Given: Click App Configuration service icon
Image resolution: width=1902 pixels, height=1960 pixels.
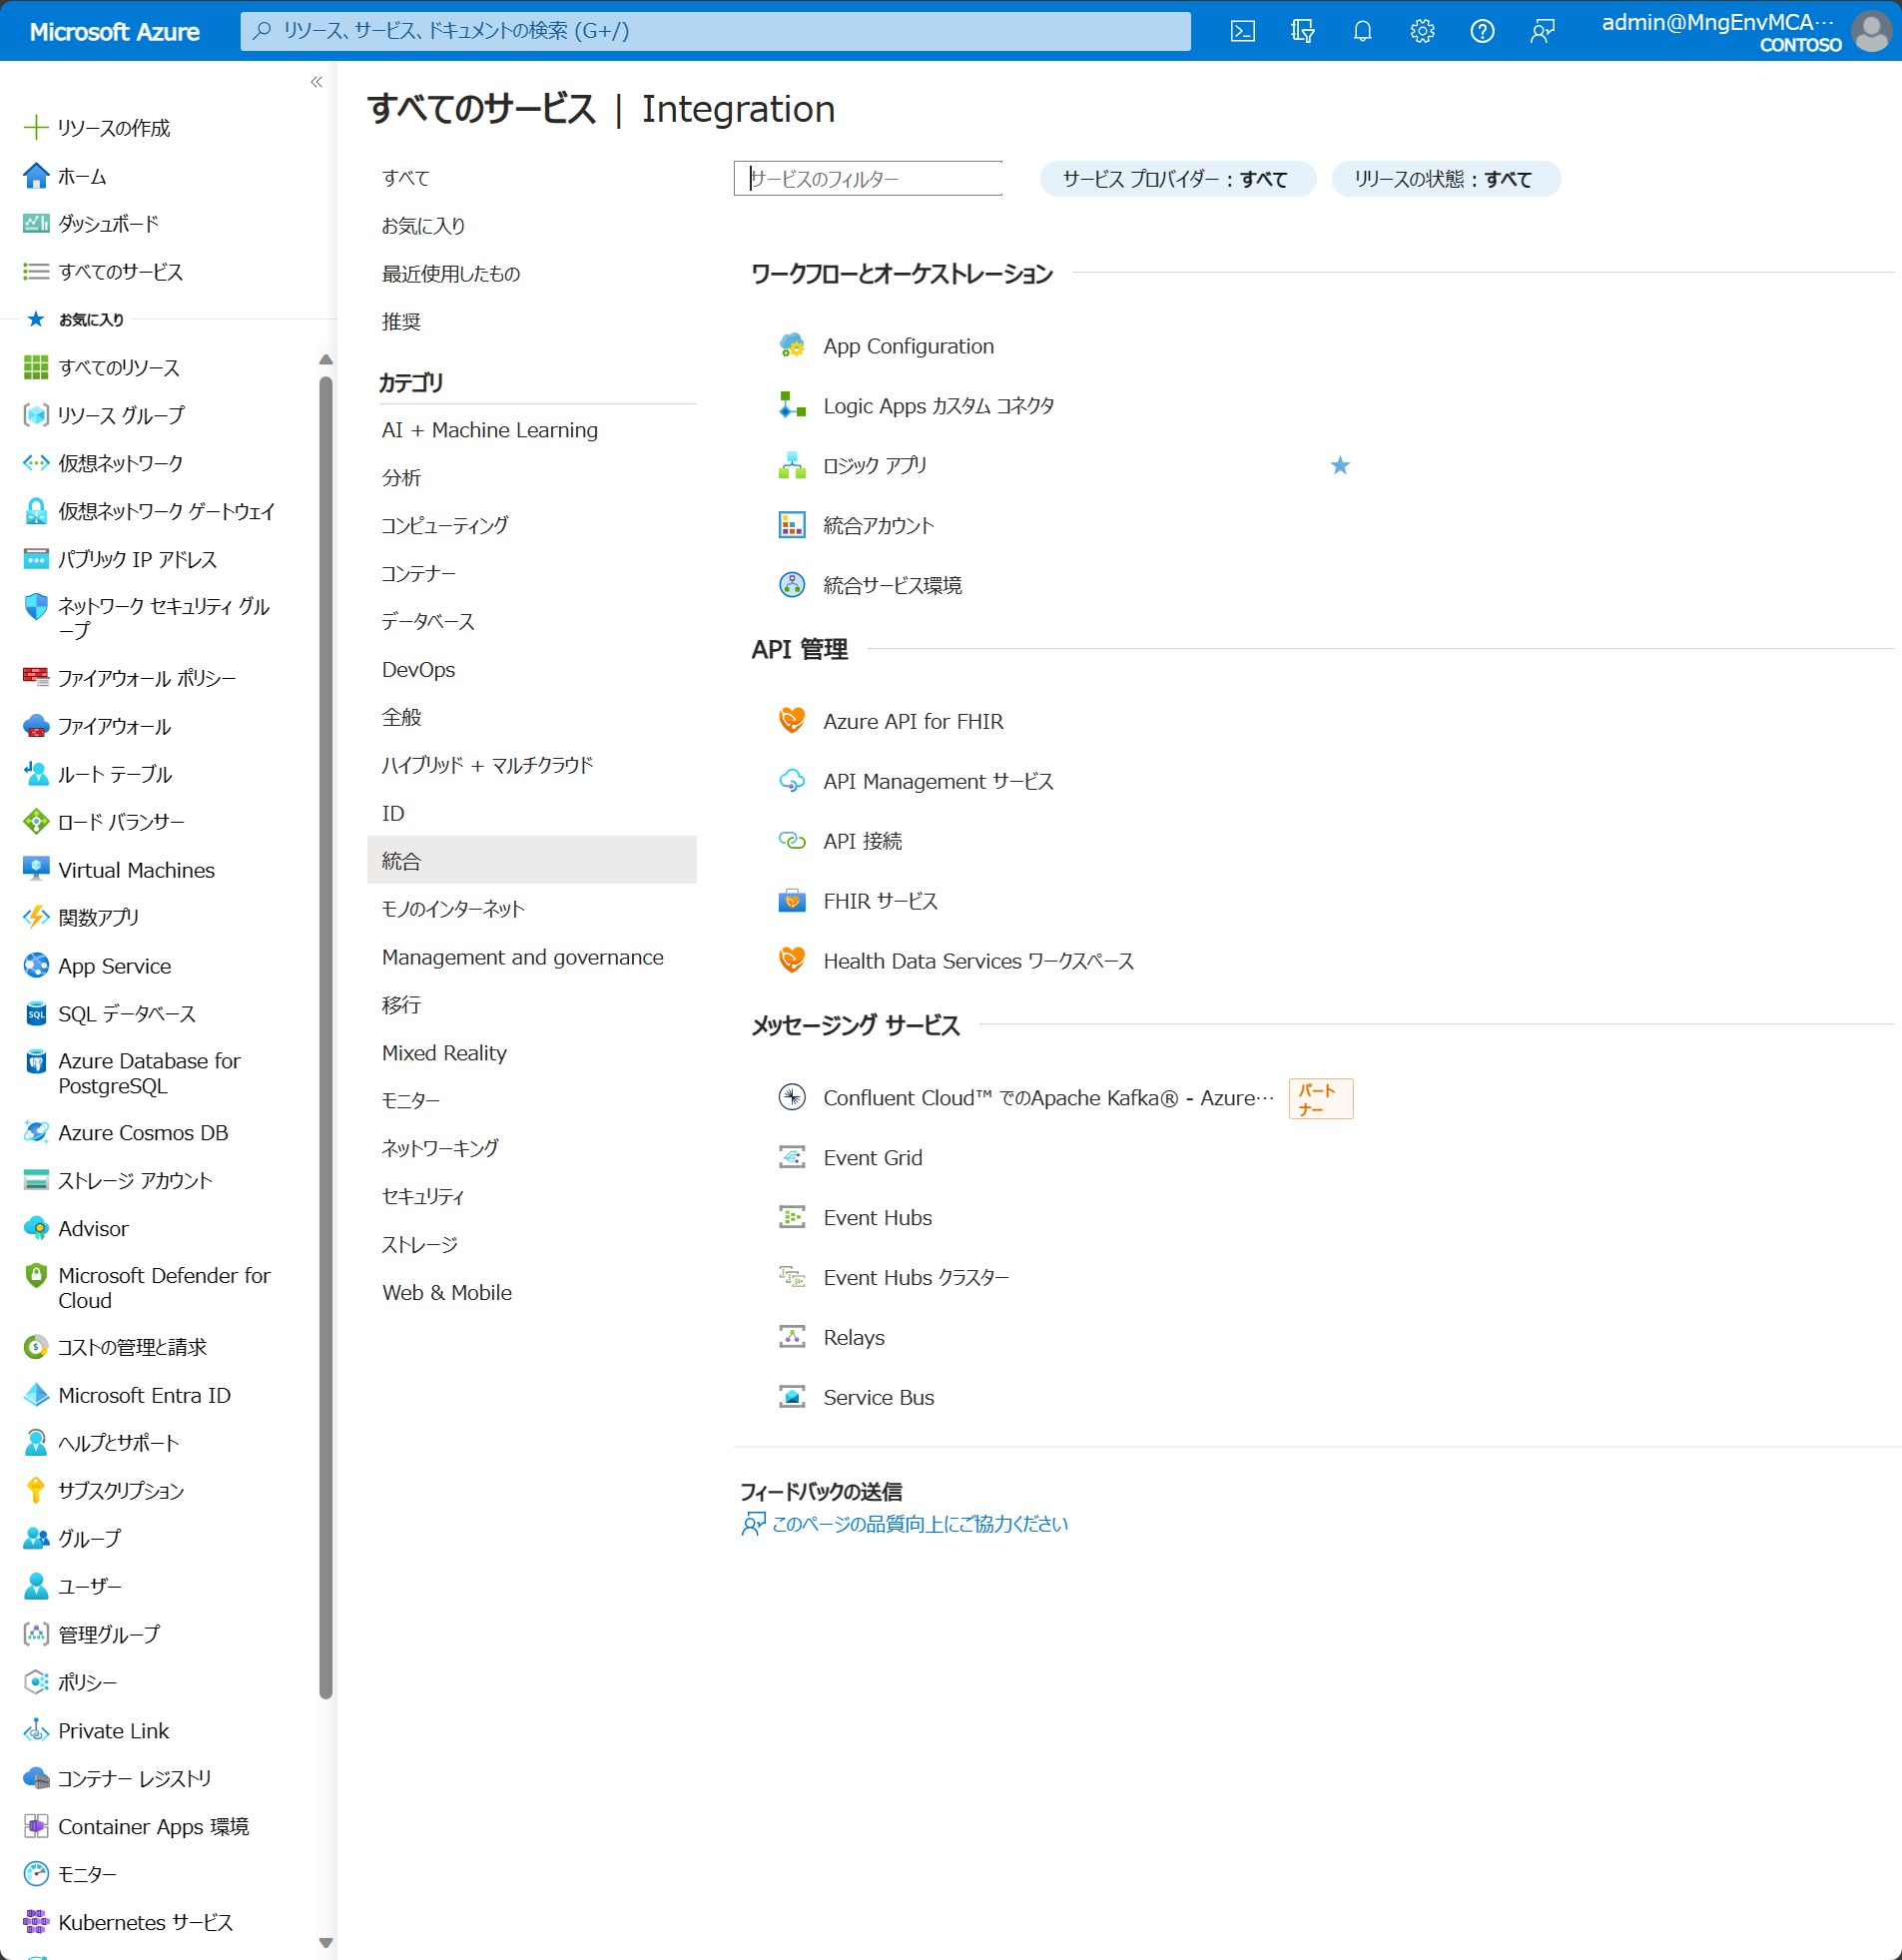Looking at the screenshot, I should [792, 346].
